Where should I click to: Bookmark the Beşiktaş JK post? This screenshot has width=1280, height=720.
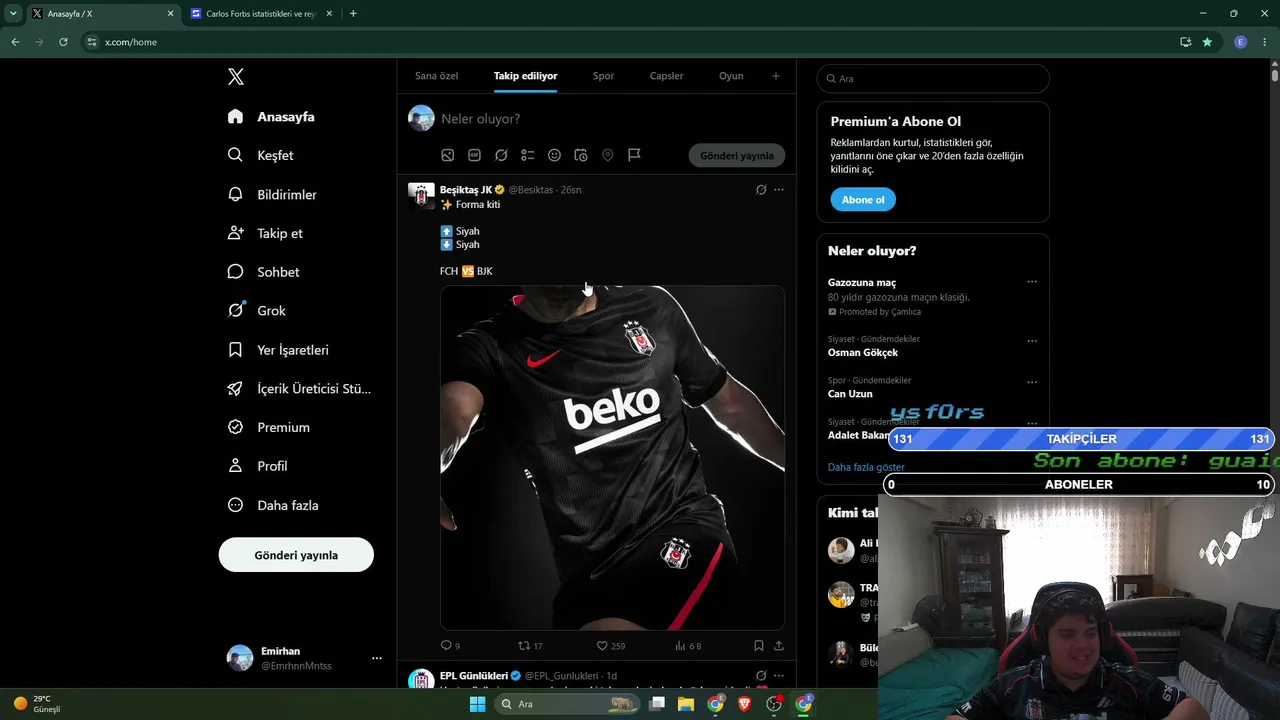[x=759, y=646]
